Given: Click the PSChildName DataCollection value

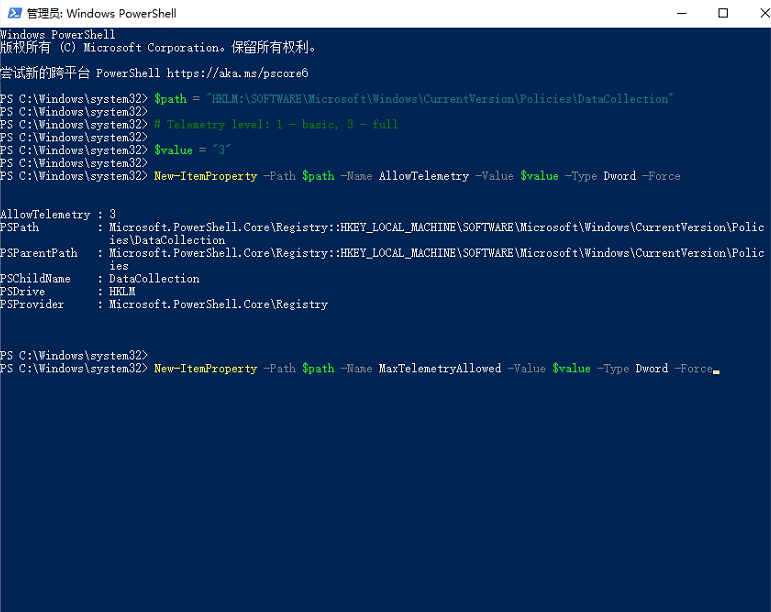Looking at the screenshot, I should (x=154, y=279).
